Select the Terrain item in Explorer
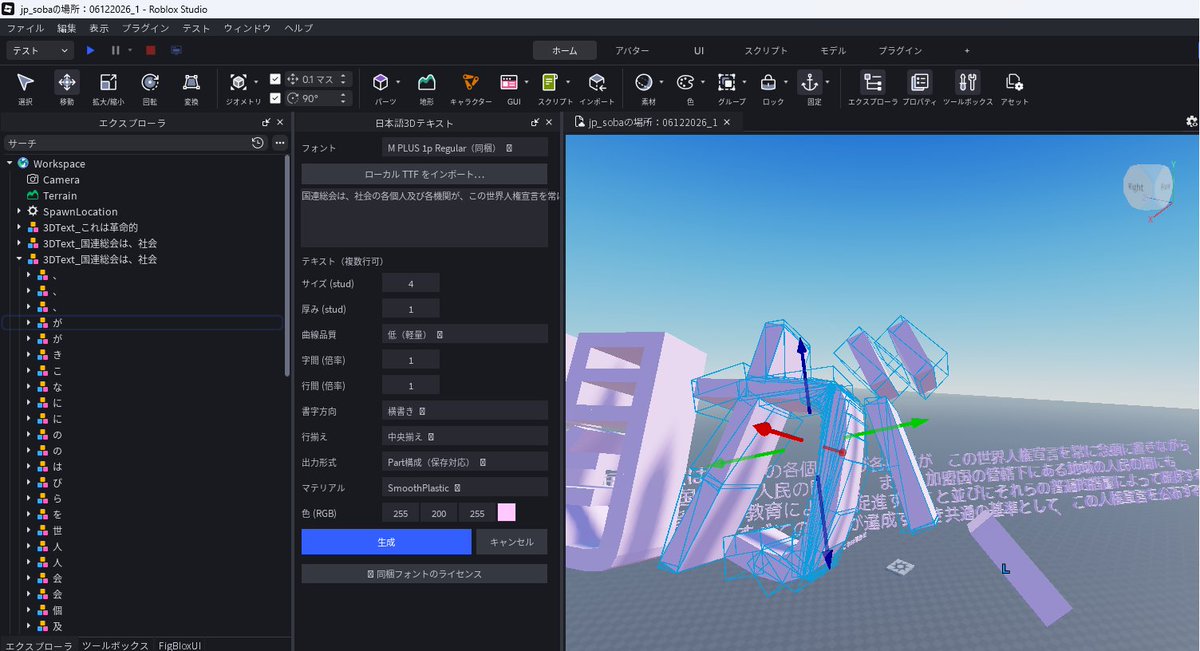Screen dimensions: 1200x651 coord(60,195)
